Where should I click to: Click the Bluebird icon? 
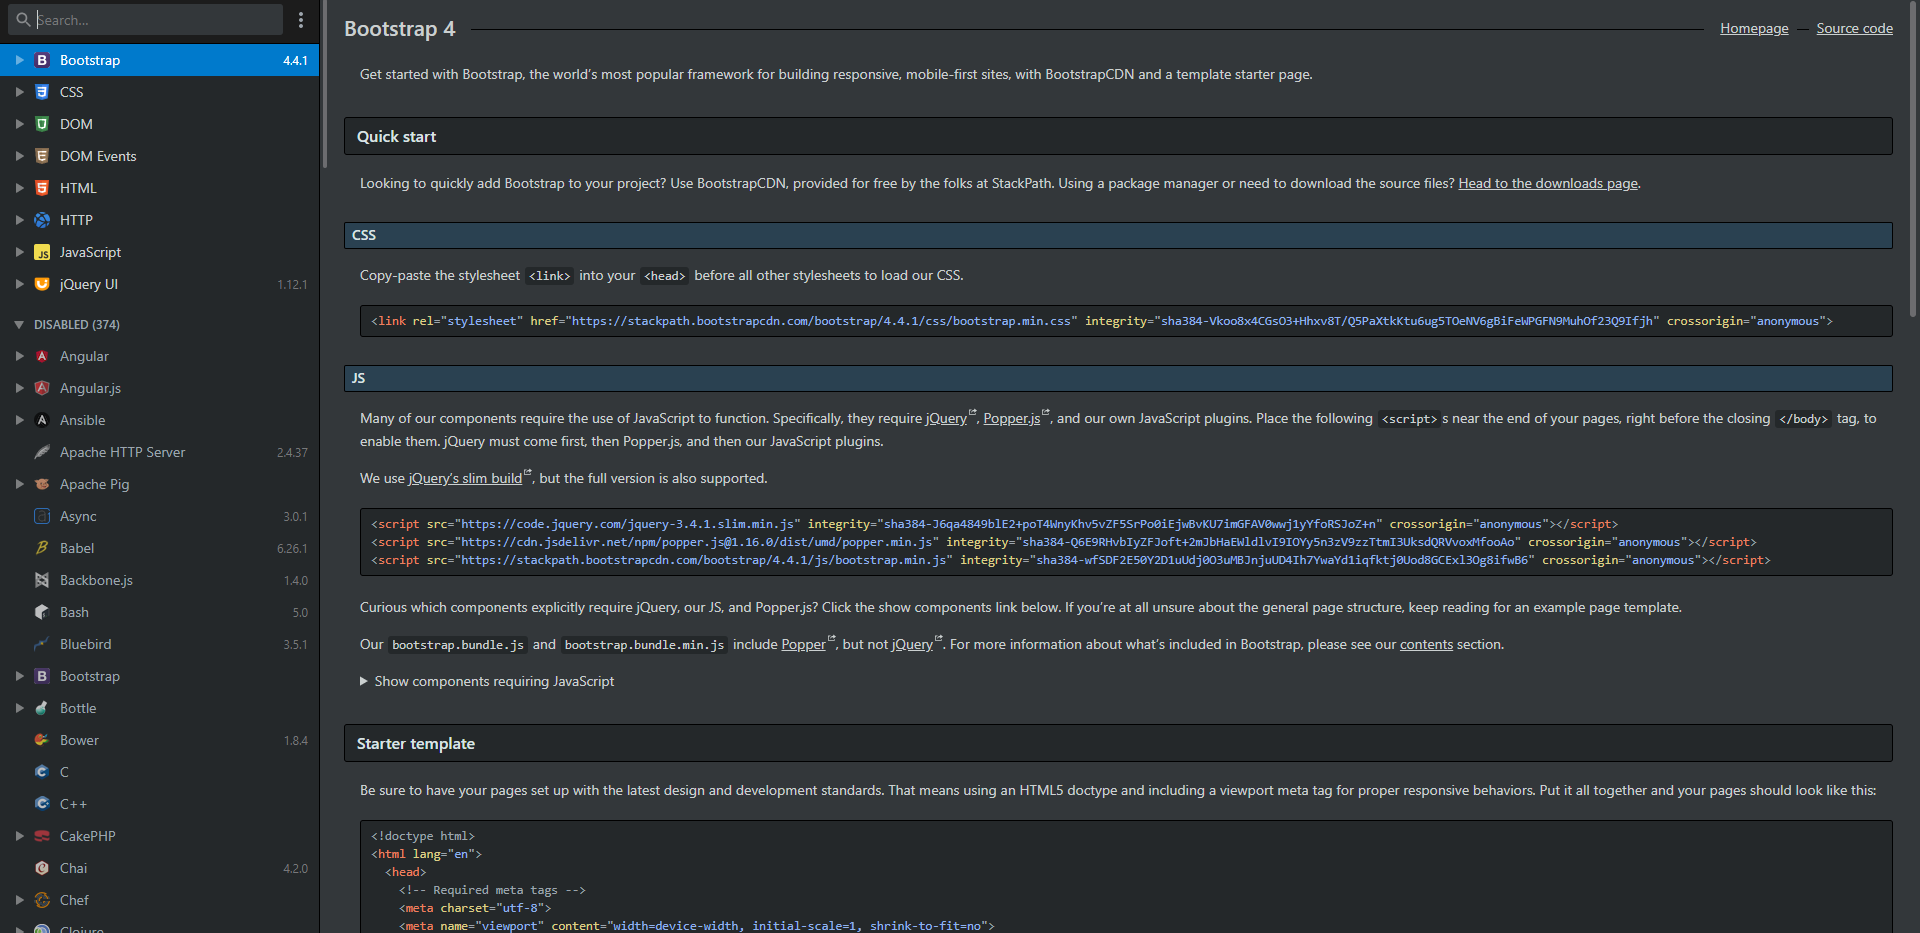[x=42, y=644]
